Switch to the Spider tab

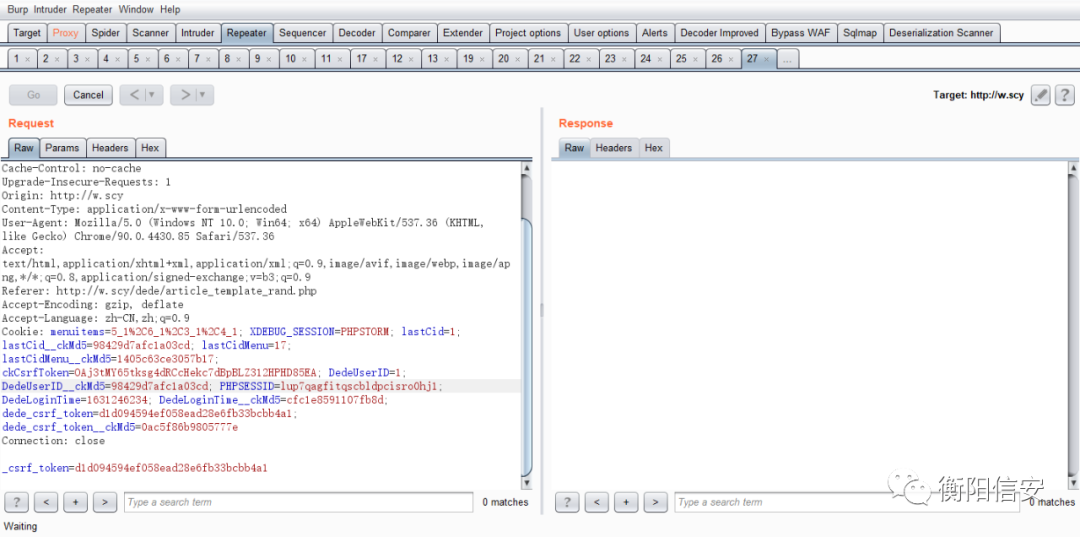105,33
